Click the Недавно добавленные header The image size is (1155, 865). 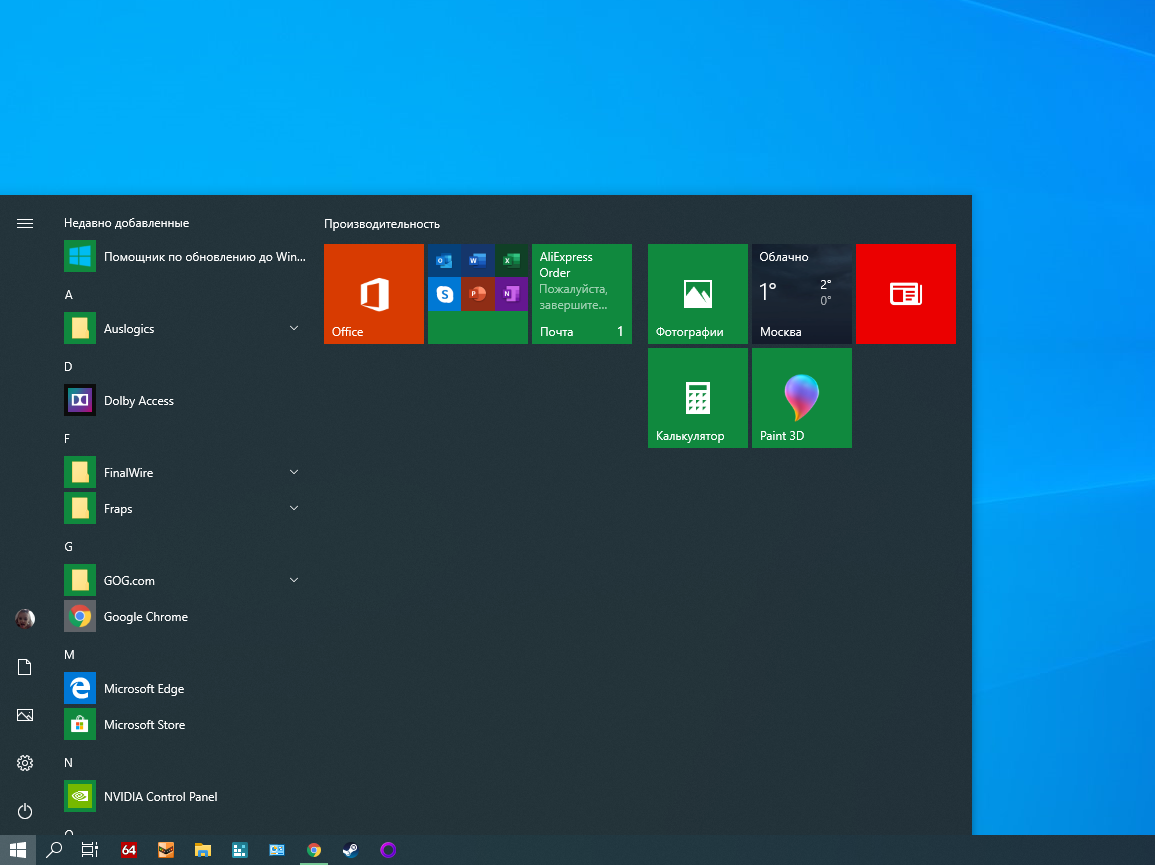127,223
